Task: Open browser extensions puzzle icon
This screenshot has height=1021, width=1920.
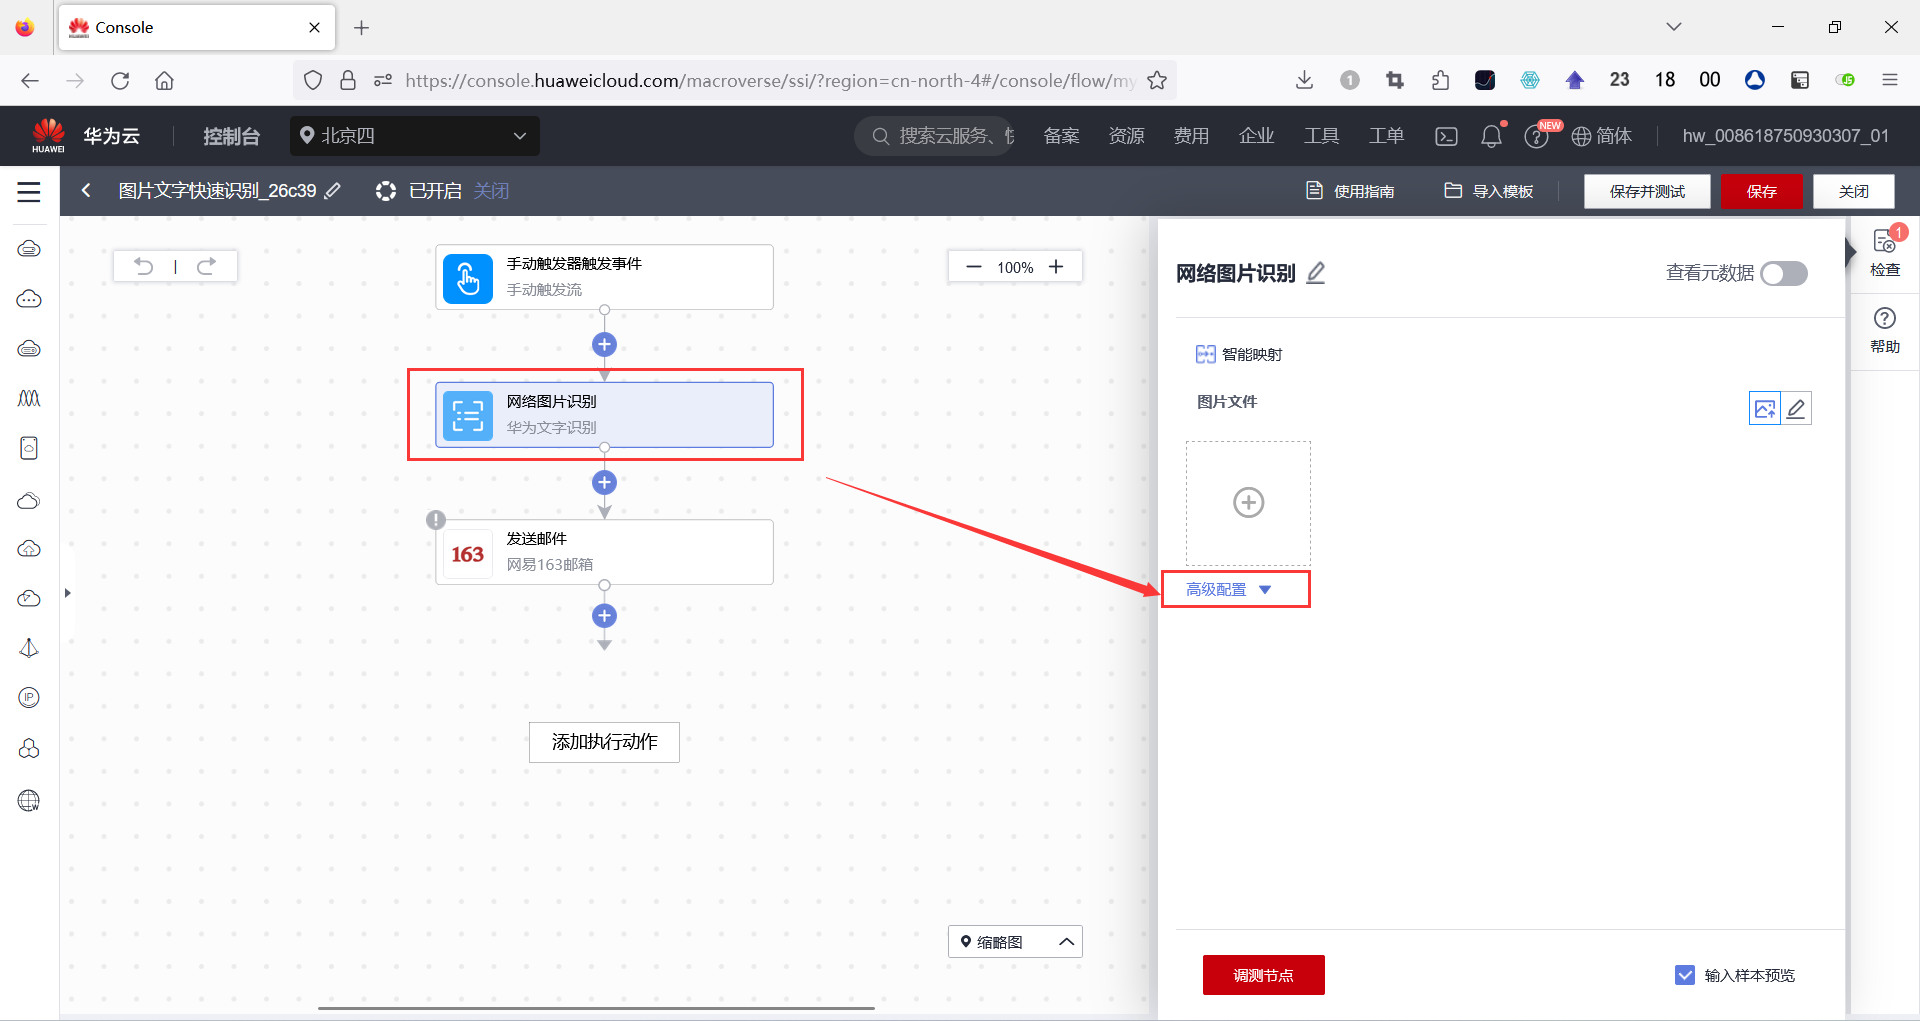Action: coord(1440,80)
